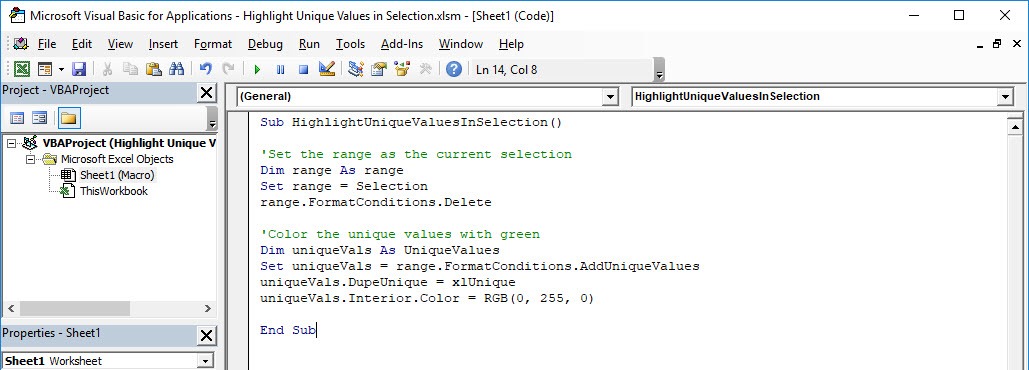Toggle Design Mode

tap(327, 70)
